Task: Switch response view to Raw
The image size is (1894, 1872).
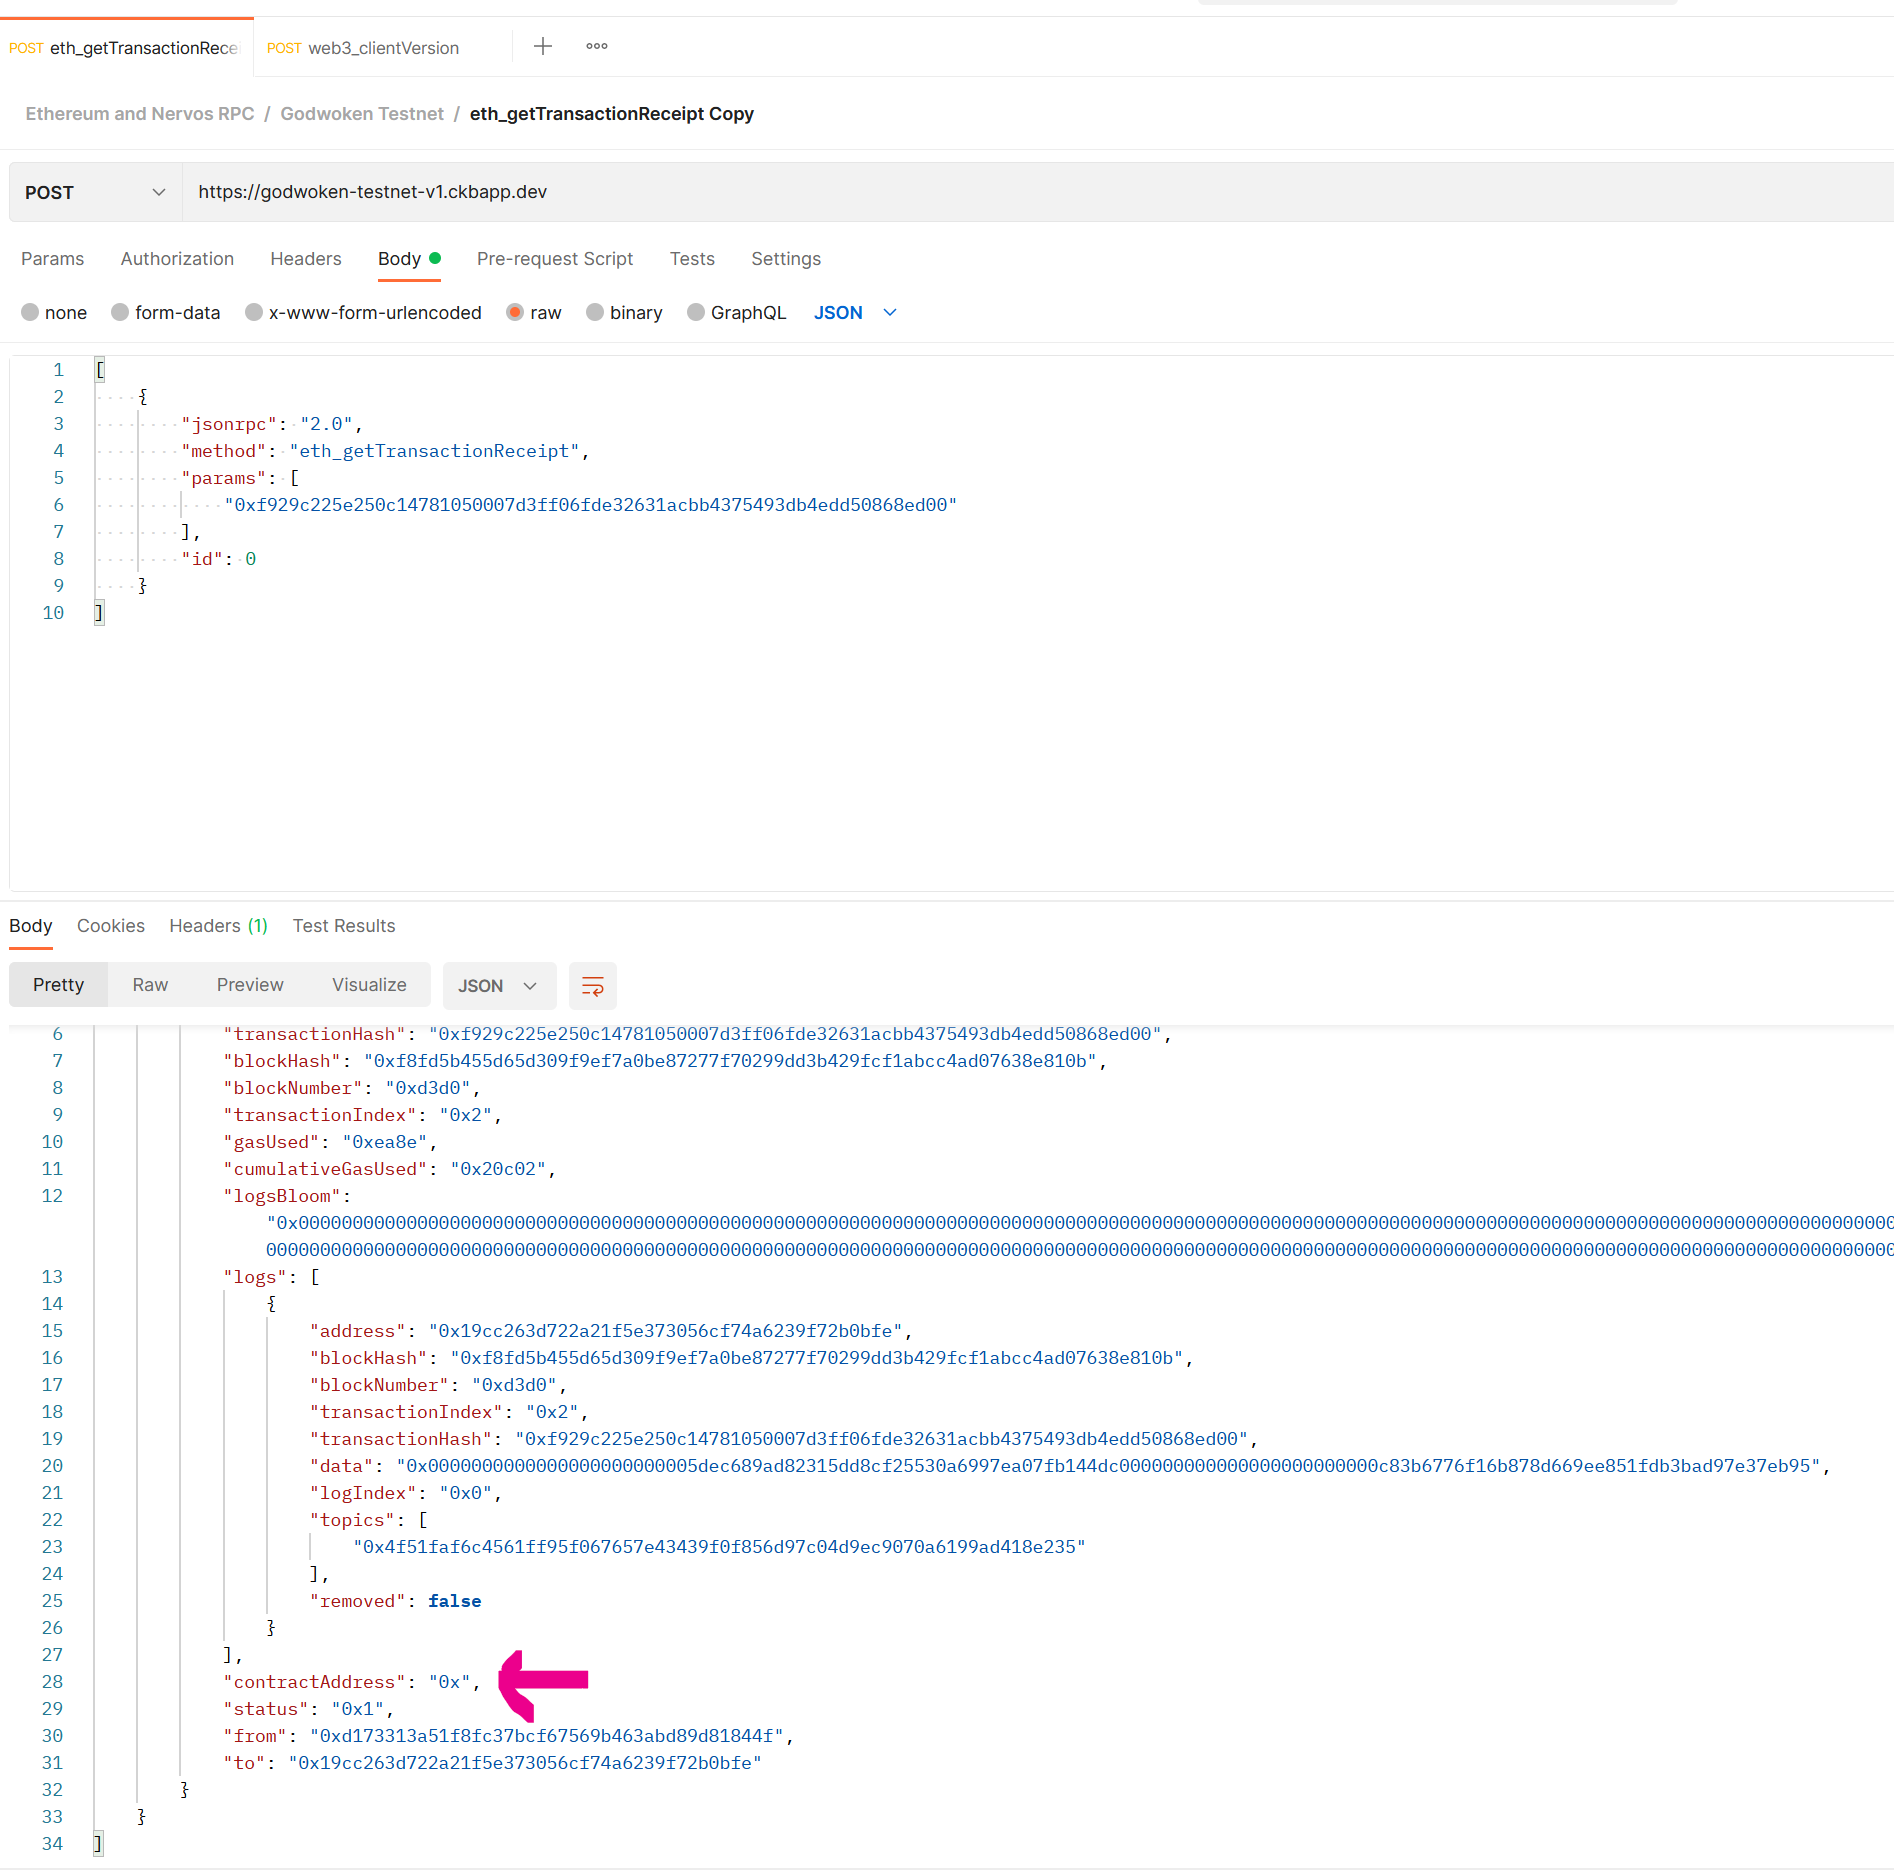Action: (x=150, y=984)
